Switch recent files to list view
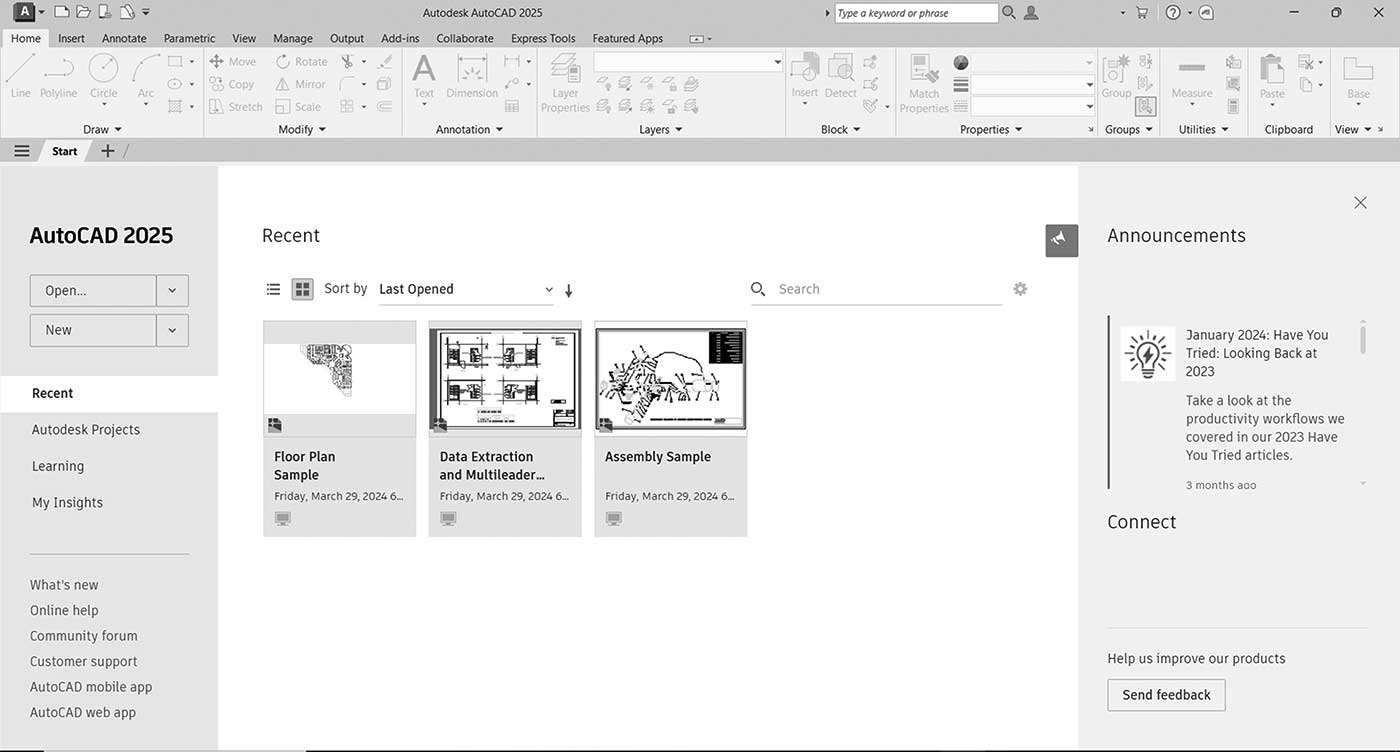This screenshot has height=752, width=1400. (x=273, y=289)
